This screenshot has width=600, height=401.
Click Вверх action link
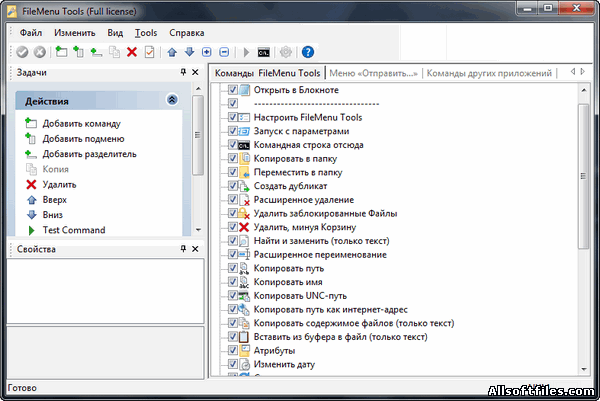click(x=55, y=200)
